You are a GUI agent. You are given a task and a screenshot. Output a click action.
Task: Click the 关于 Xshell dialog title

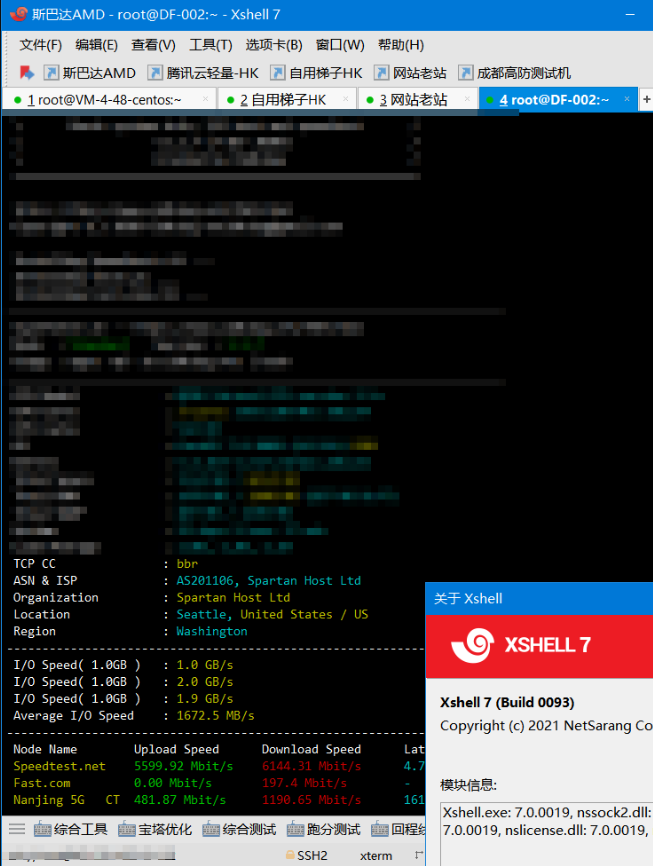[x=468, y=598]
